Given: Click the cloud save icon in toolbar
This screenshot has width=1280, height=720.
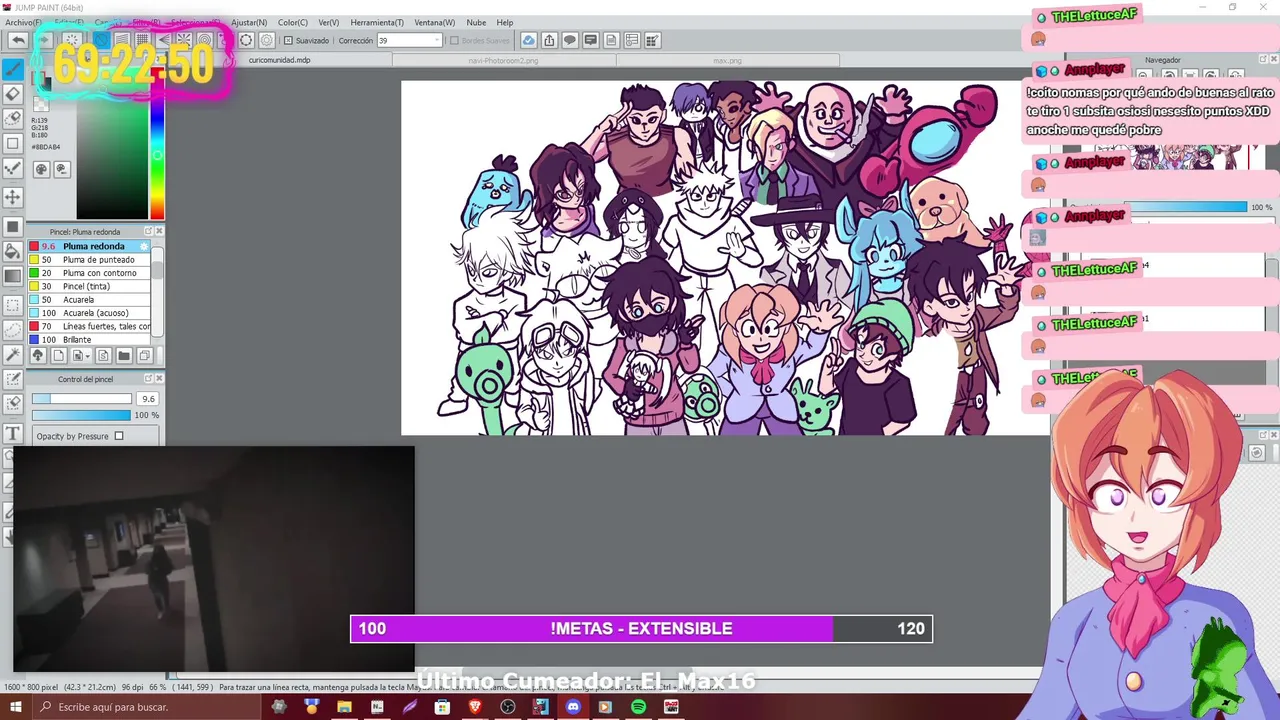Looking at the screenshot, I should pyautogui.click(x=528, y=40).
